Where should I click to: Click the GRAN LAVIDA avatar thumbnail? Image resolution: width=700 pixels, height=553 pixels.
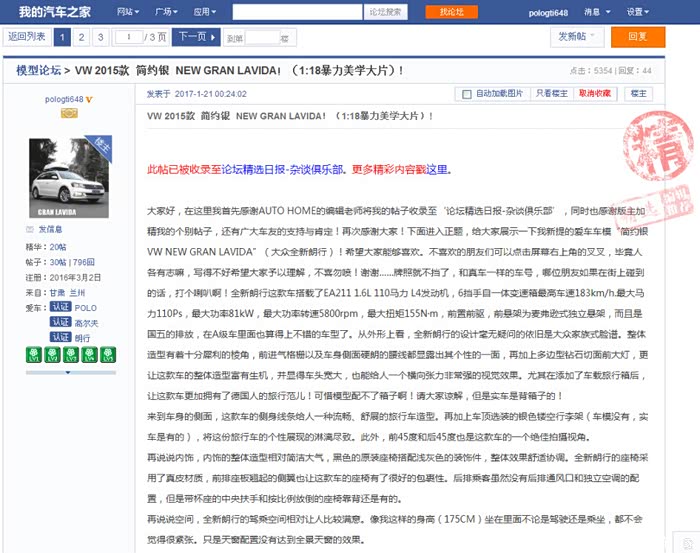68,178
